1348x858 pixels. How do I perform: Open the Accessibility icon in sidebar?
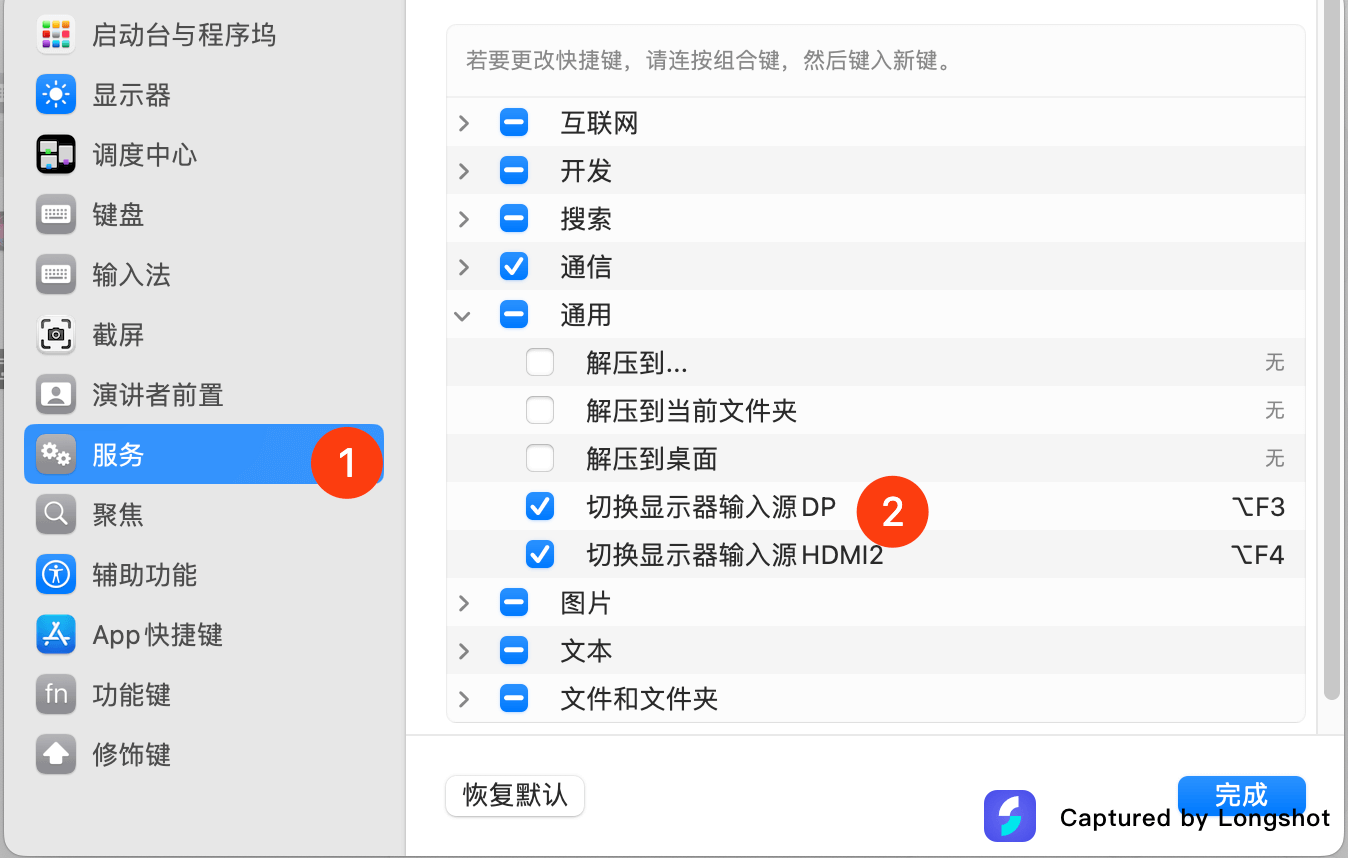(56, 575)
